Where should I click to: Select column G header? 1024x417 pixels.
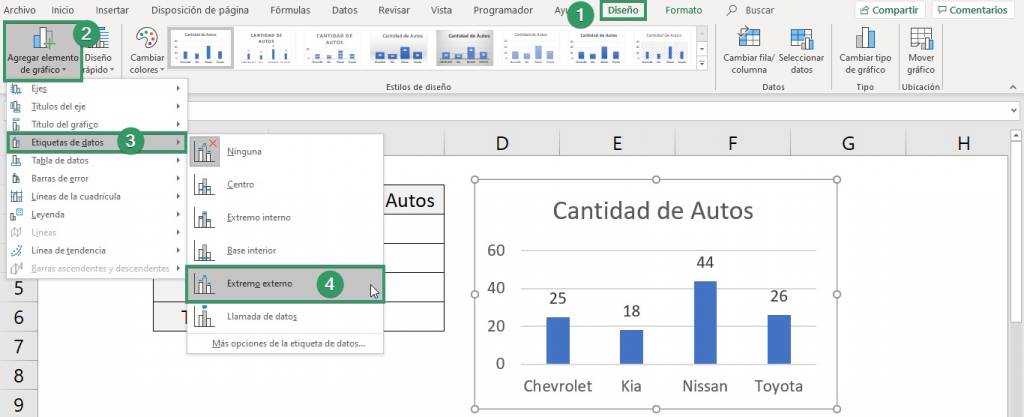pyautogui.click(x=848, y=144)
